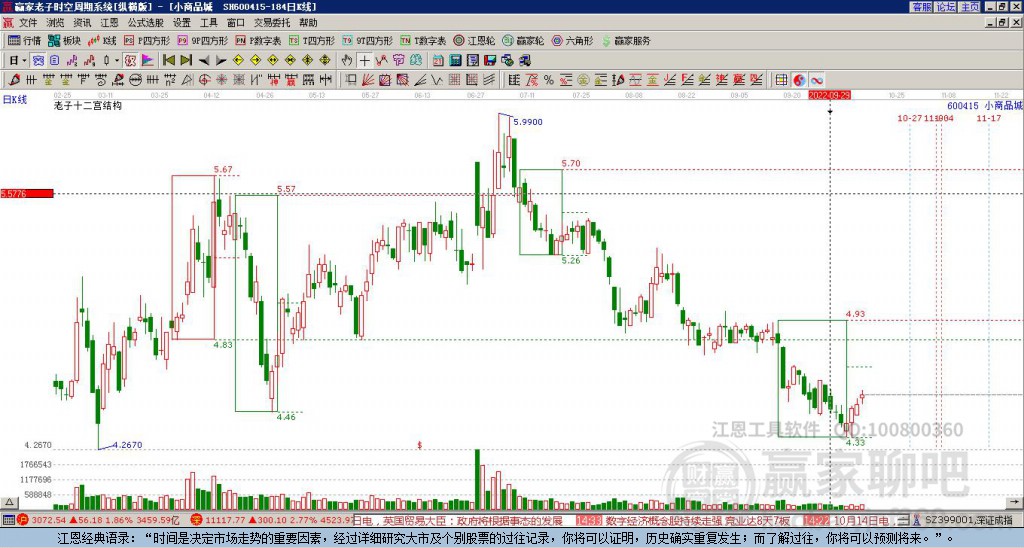Click the 客服 button
The width and height of the screenshot is (1024, 548).
click(x=921, y=7)
